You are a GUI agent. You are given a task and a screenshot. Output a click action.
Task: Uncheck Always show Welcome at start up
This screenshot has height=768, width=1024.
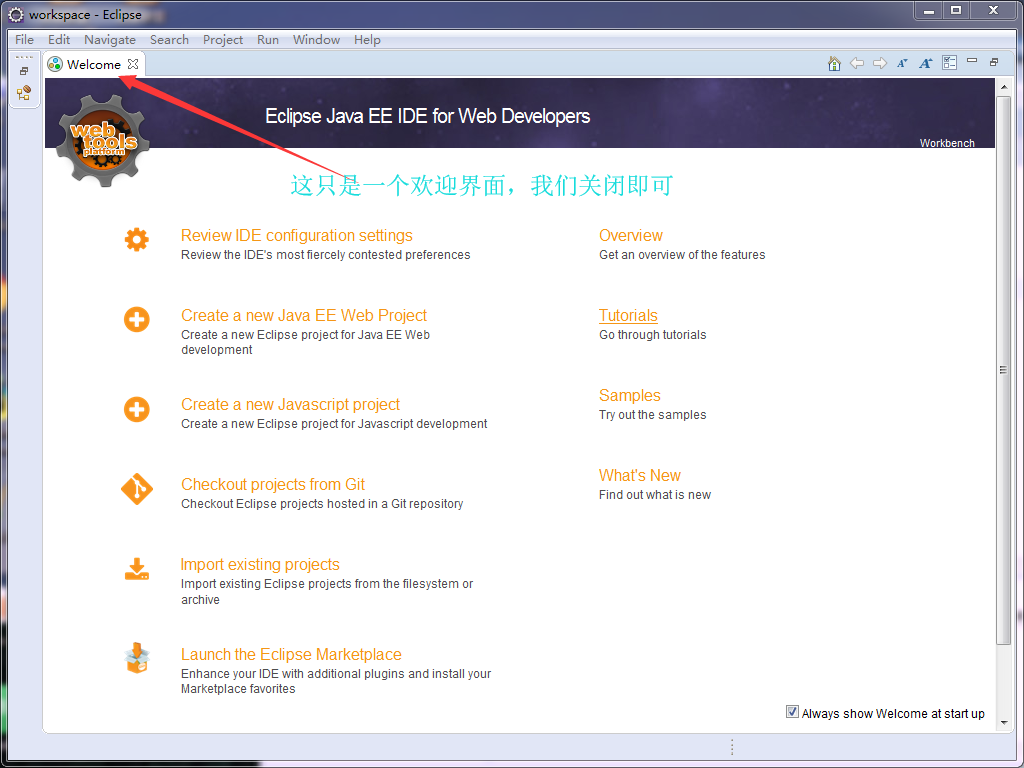[x=792, y=712]
